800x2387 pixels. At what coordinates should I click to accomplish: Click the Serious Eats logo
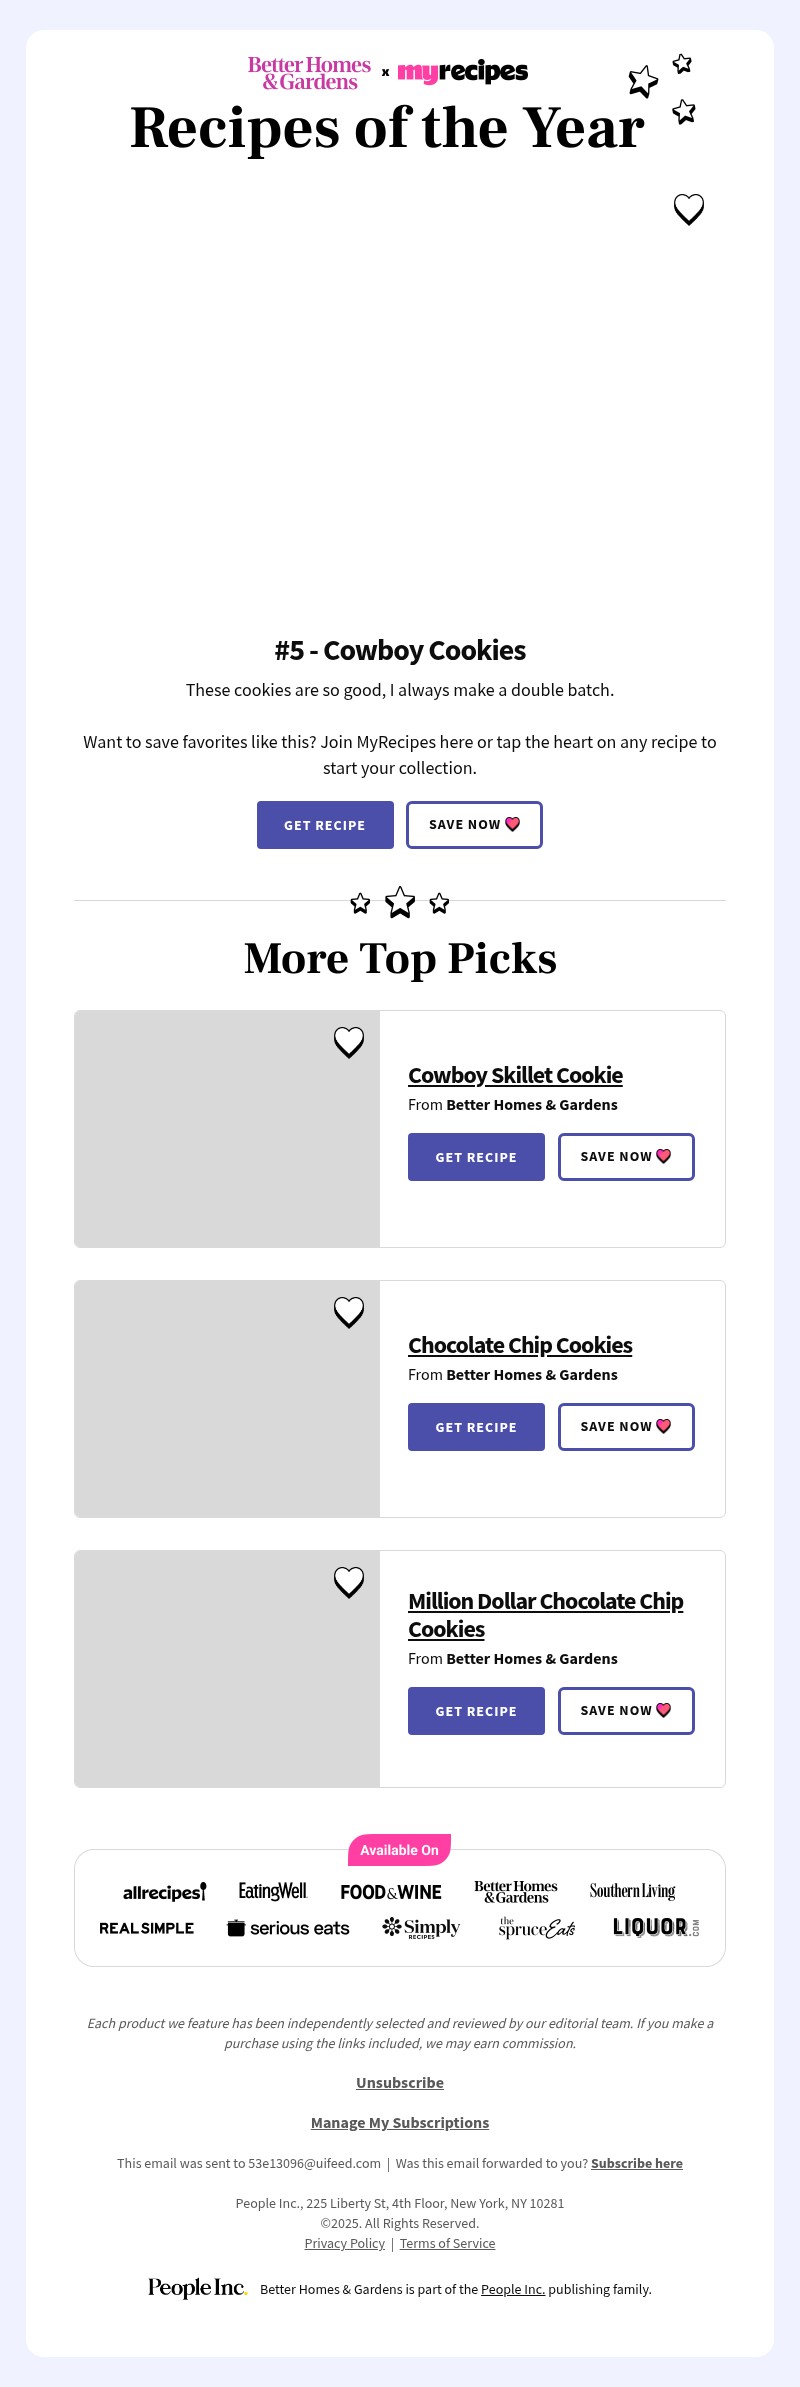click(288, 1928)
